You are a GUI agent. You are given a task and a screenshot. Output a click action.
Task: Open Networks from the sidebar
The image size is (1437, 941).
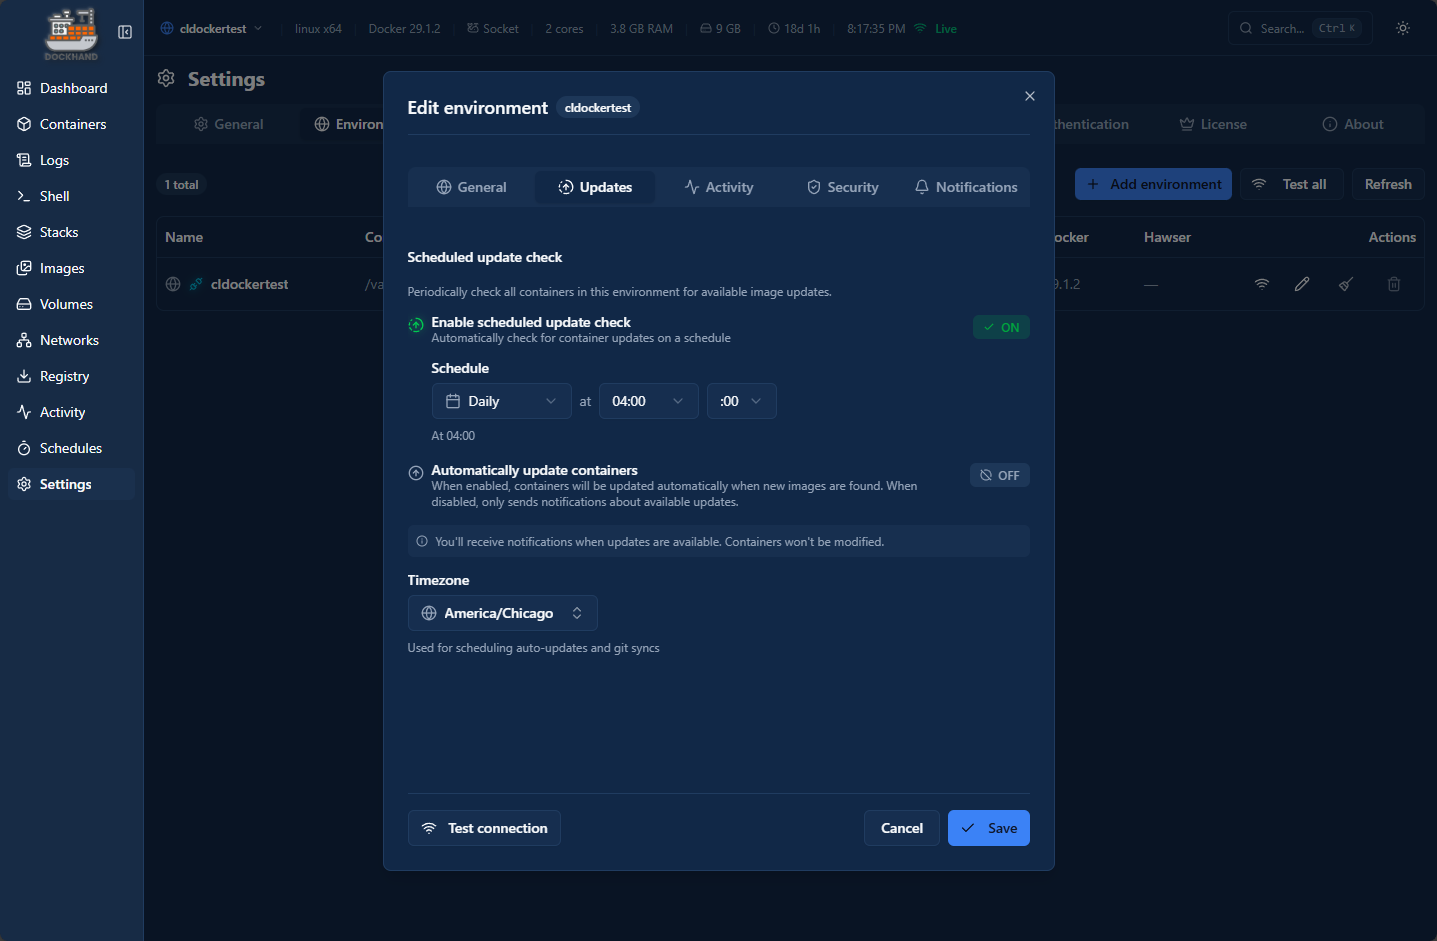click(x=66, y=339)
